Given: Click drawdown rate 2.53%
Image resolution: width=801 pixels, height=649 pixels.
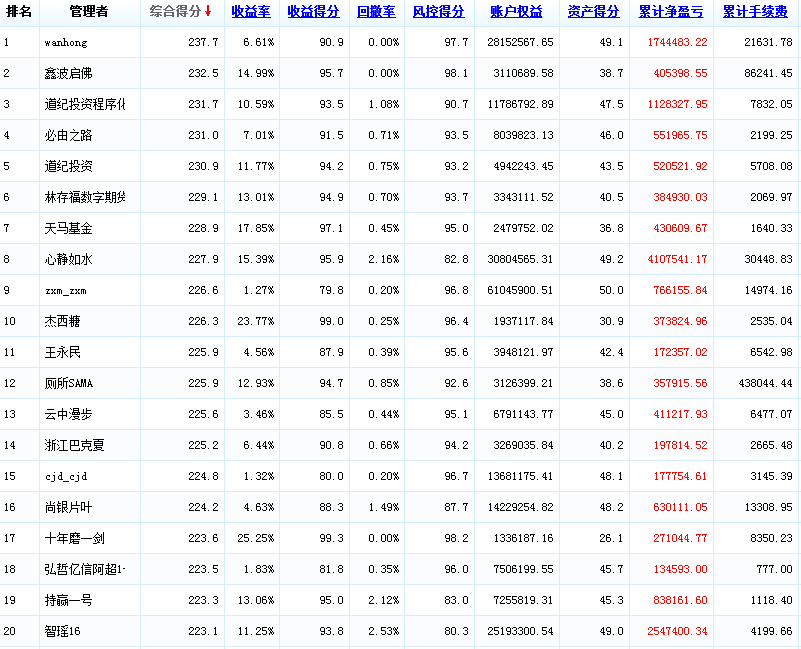Looking at the screenshot, I should pyautogui.click(x=384, y=631).
